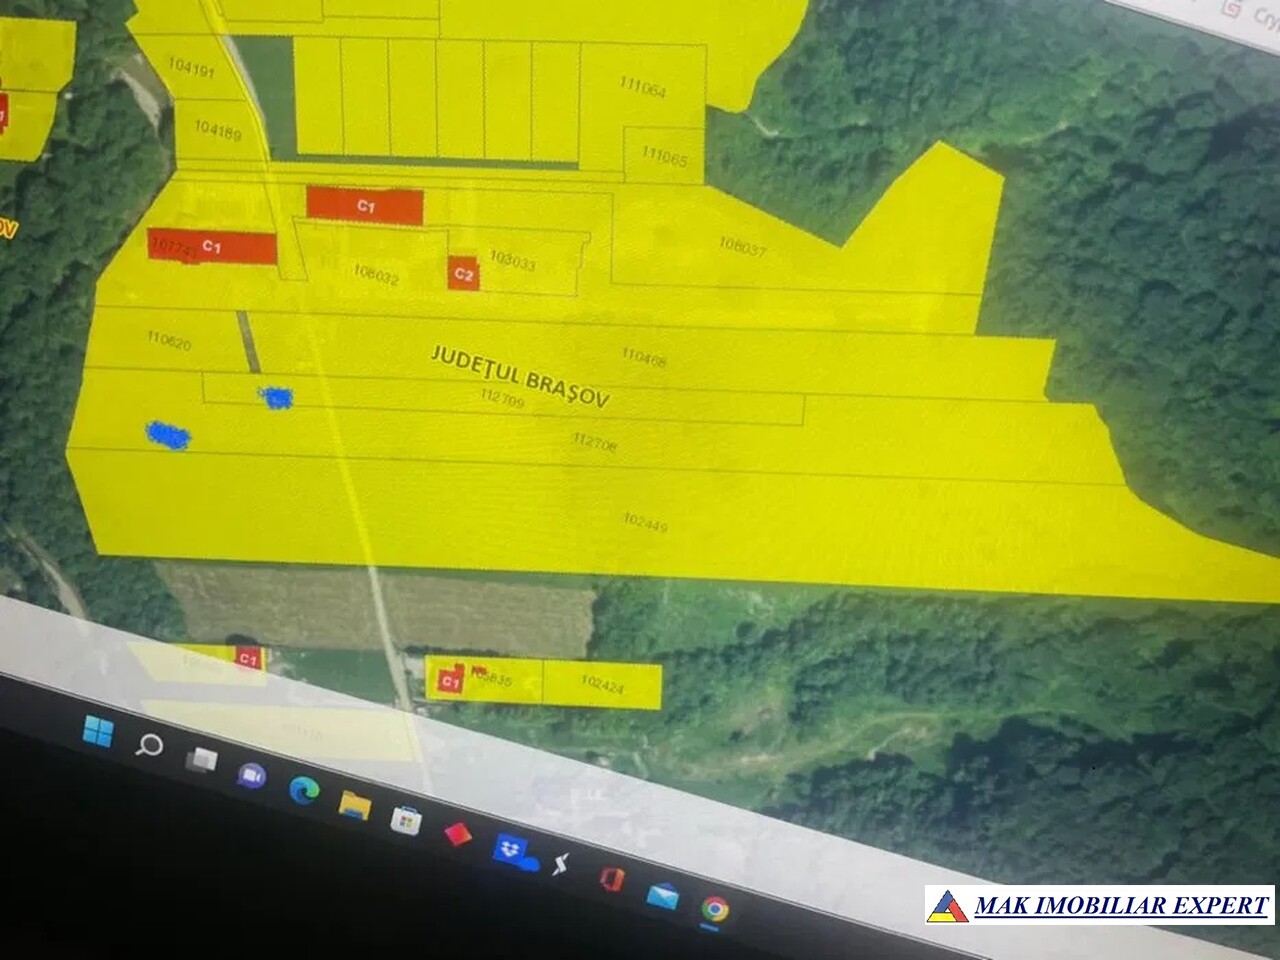Select parcel 108037 on the map

pos(742,246)
